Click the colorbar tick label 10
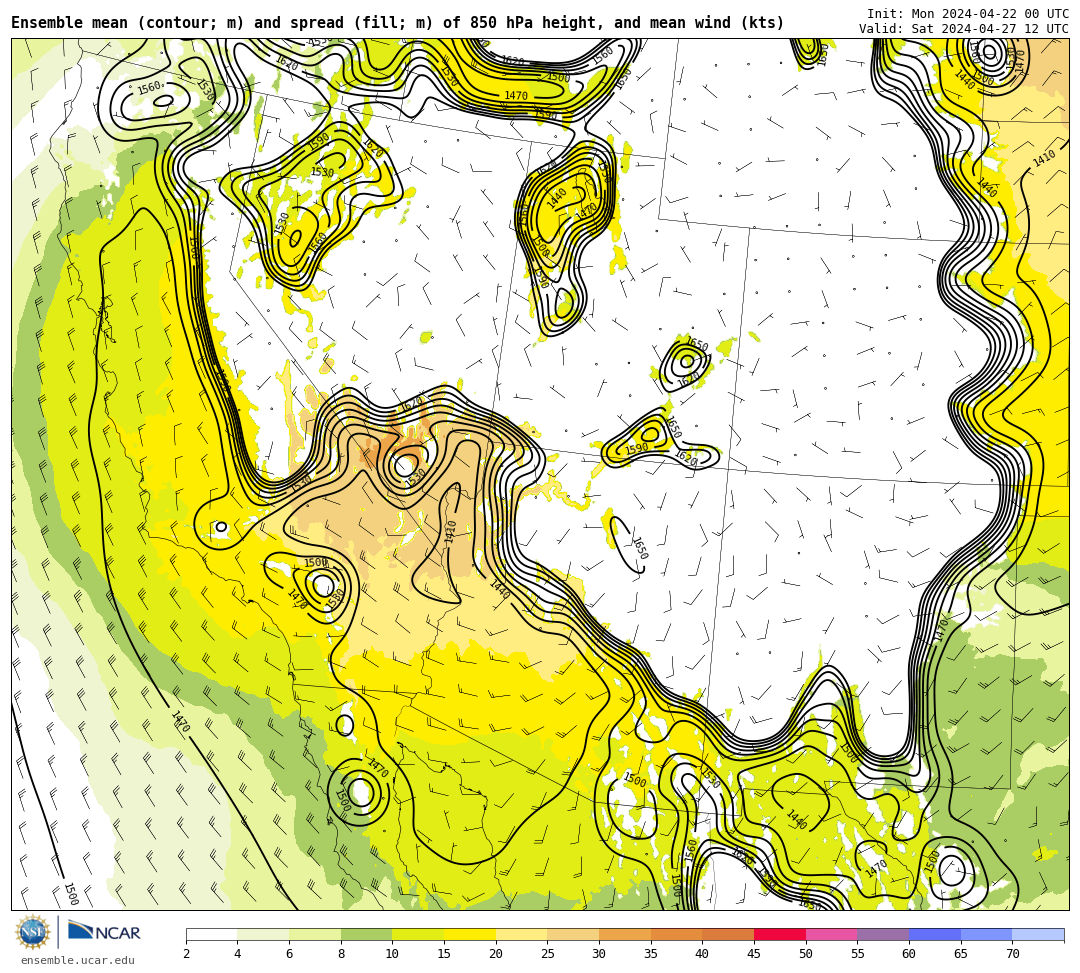The width and height of the screenshot is (1080, 973). point(393,954)
